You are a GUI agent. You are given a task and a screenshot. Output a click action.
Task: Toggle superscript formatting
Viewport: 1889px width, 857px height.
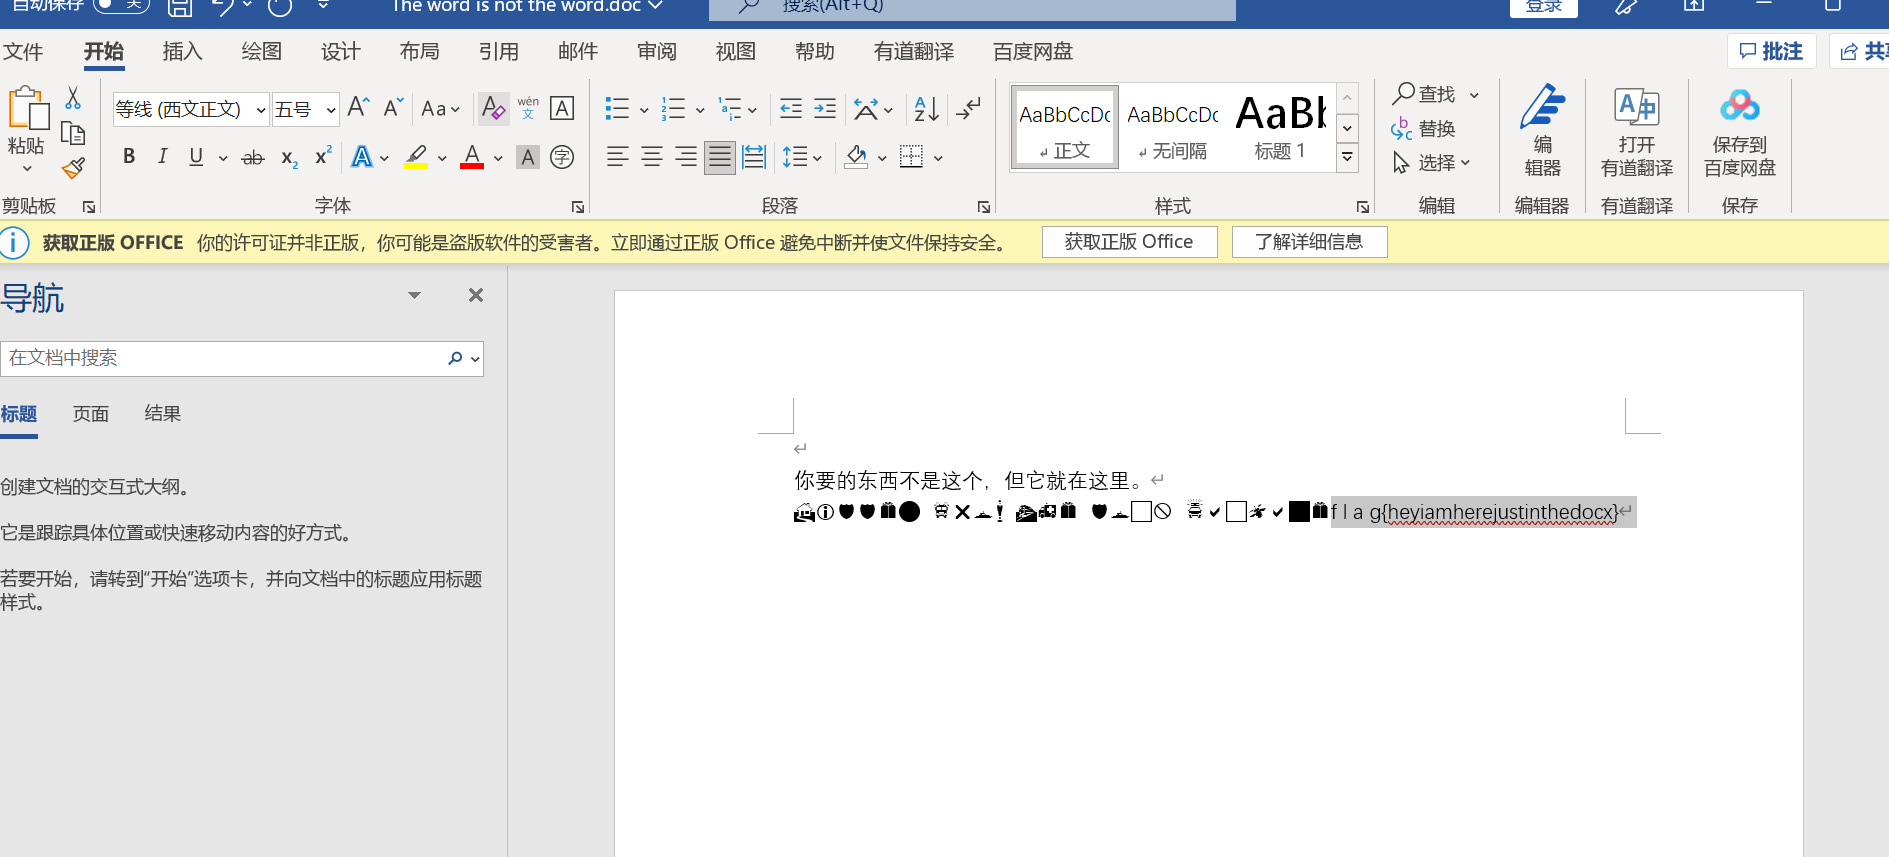(x=323, y=157)
